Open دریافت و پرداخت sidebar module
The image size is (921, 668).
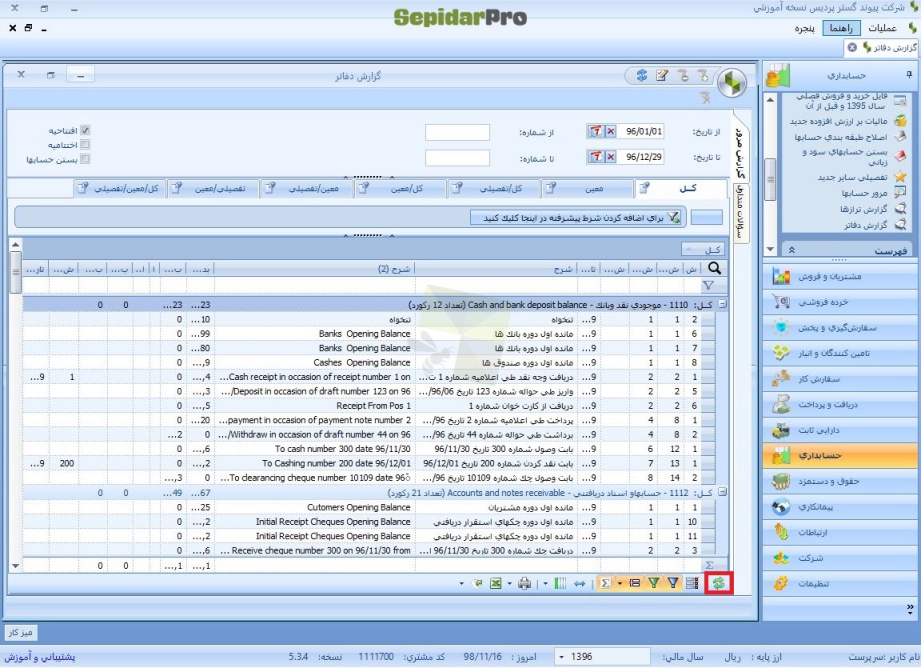coord(840,405)
